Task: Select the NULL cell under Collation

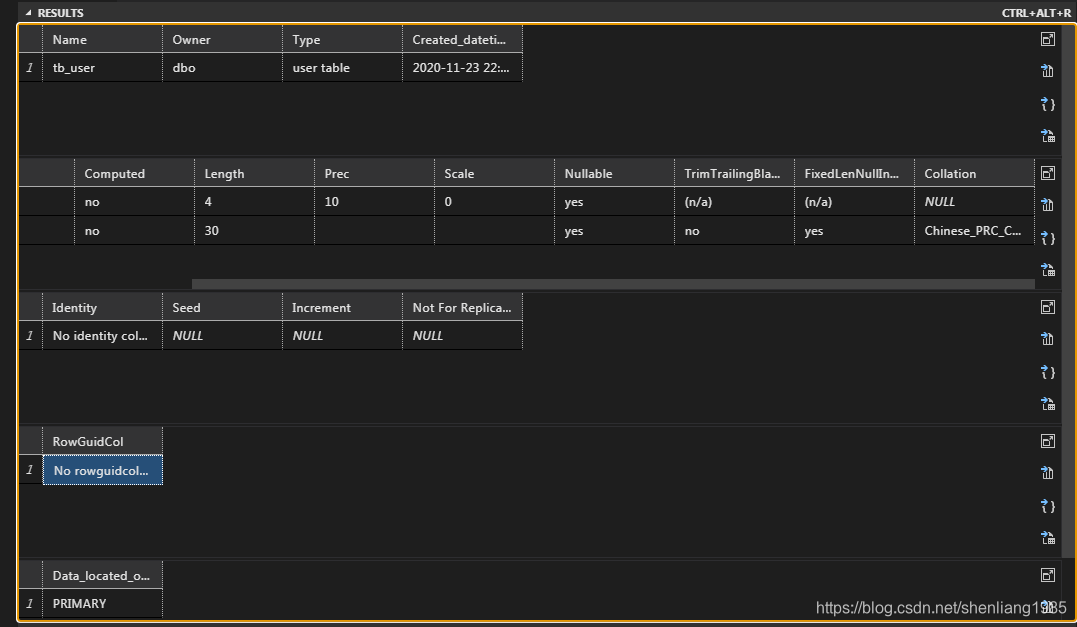Action: pos(974,201)
